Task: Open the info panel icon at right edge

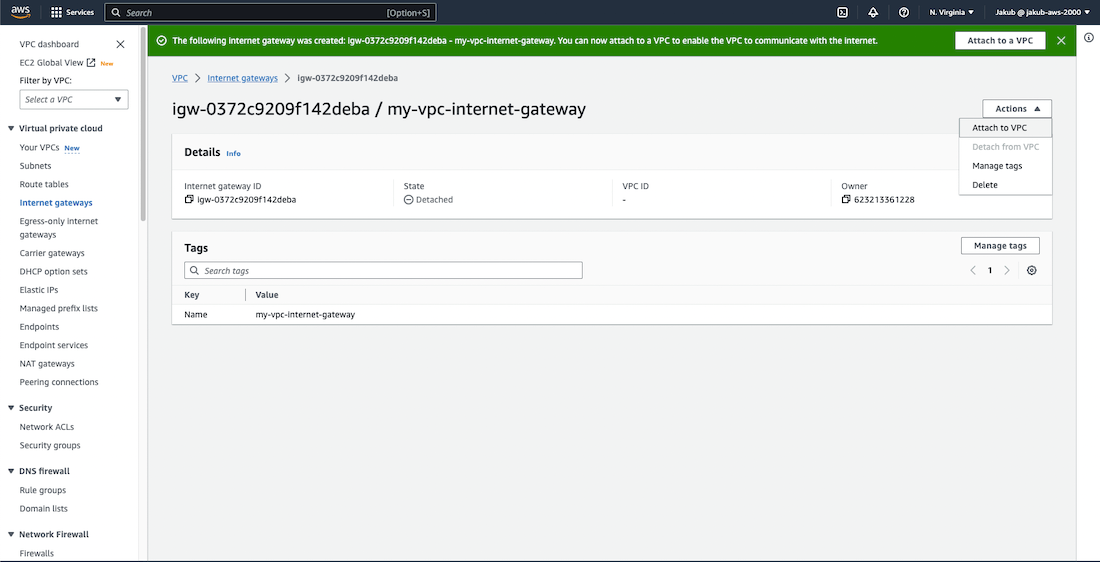Action: pyautogui.click(x=1089, y=37)
